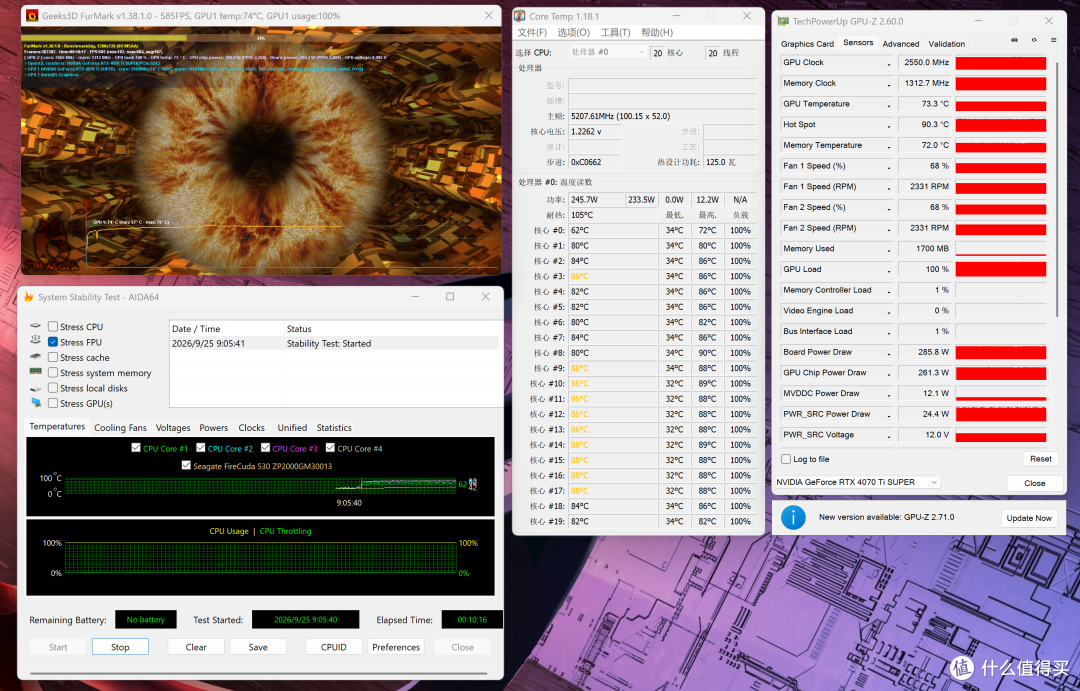Open the Memory Clock sensor dropdown
The width and height of the screenshot is (1080, 691).
click(889, 84)
